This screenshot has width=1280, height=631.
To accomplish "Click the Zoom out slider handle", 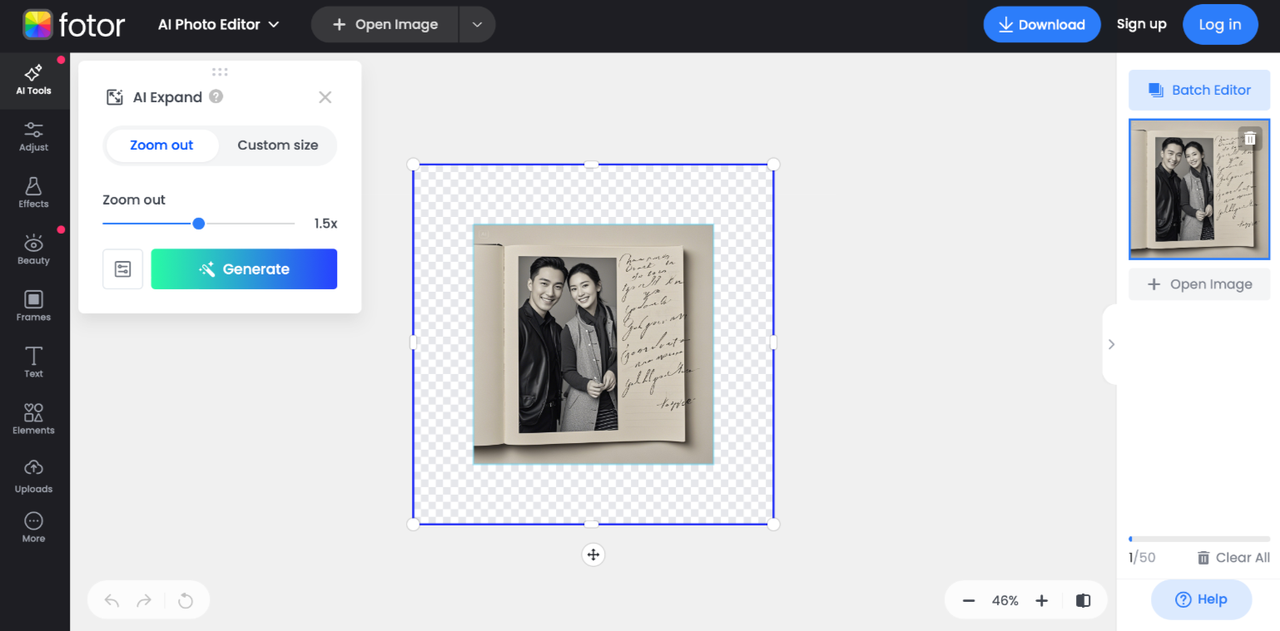I will coord(199,224).
